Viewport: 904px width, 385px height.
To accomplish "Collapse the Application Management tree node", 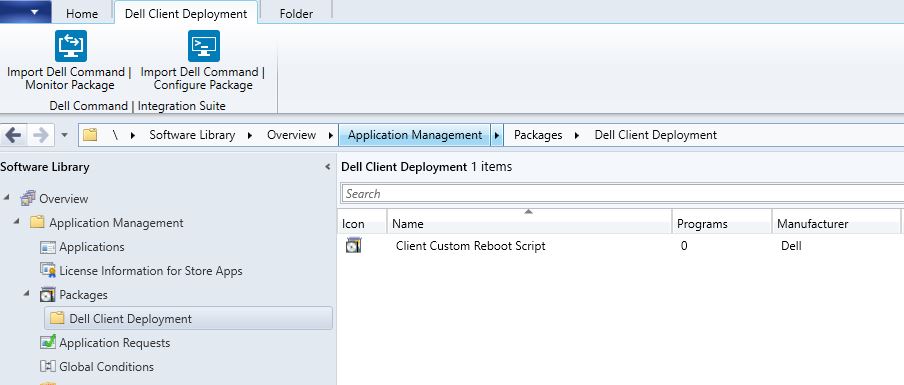I will tap(17, 222).
